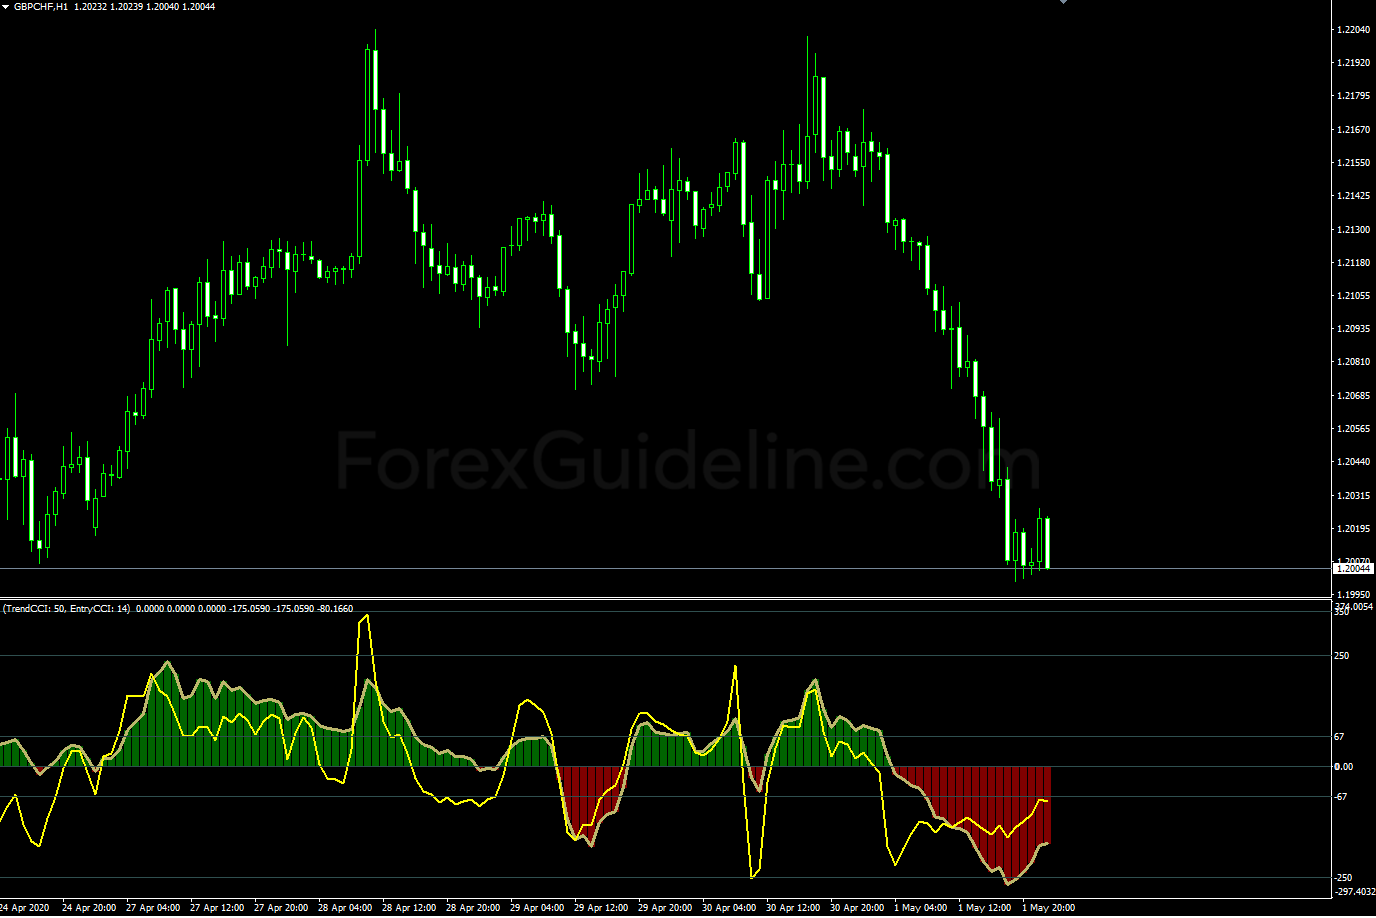This screenshot has width=1376, height=918.
Task: Click the 28 Apr 12:00 time label
Action: (409, 908)
